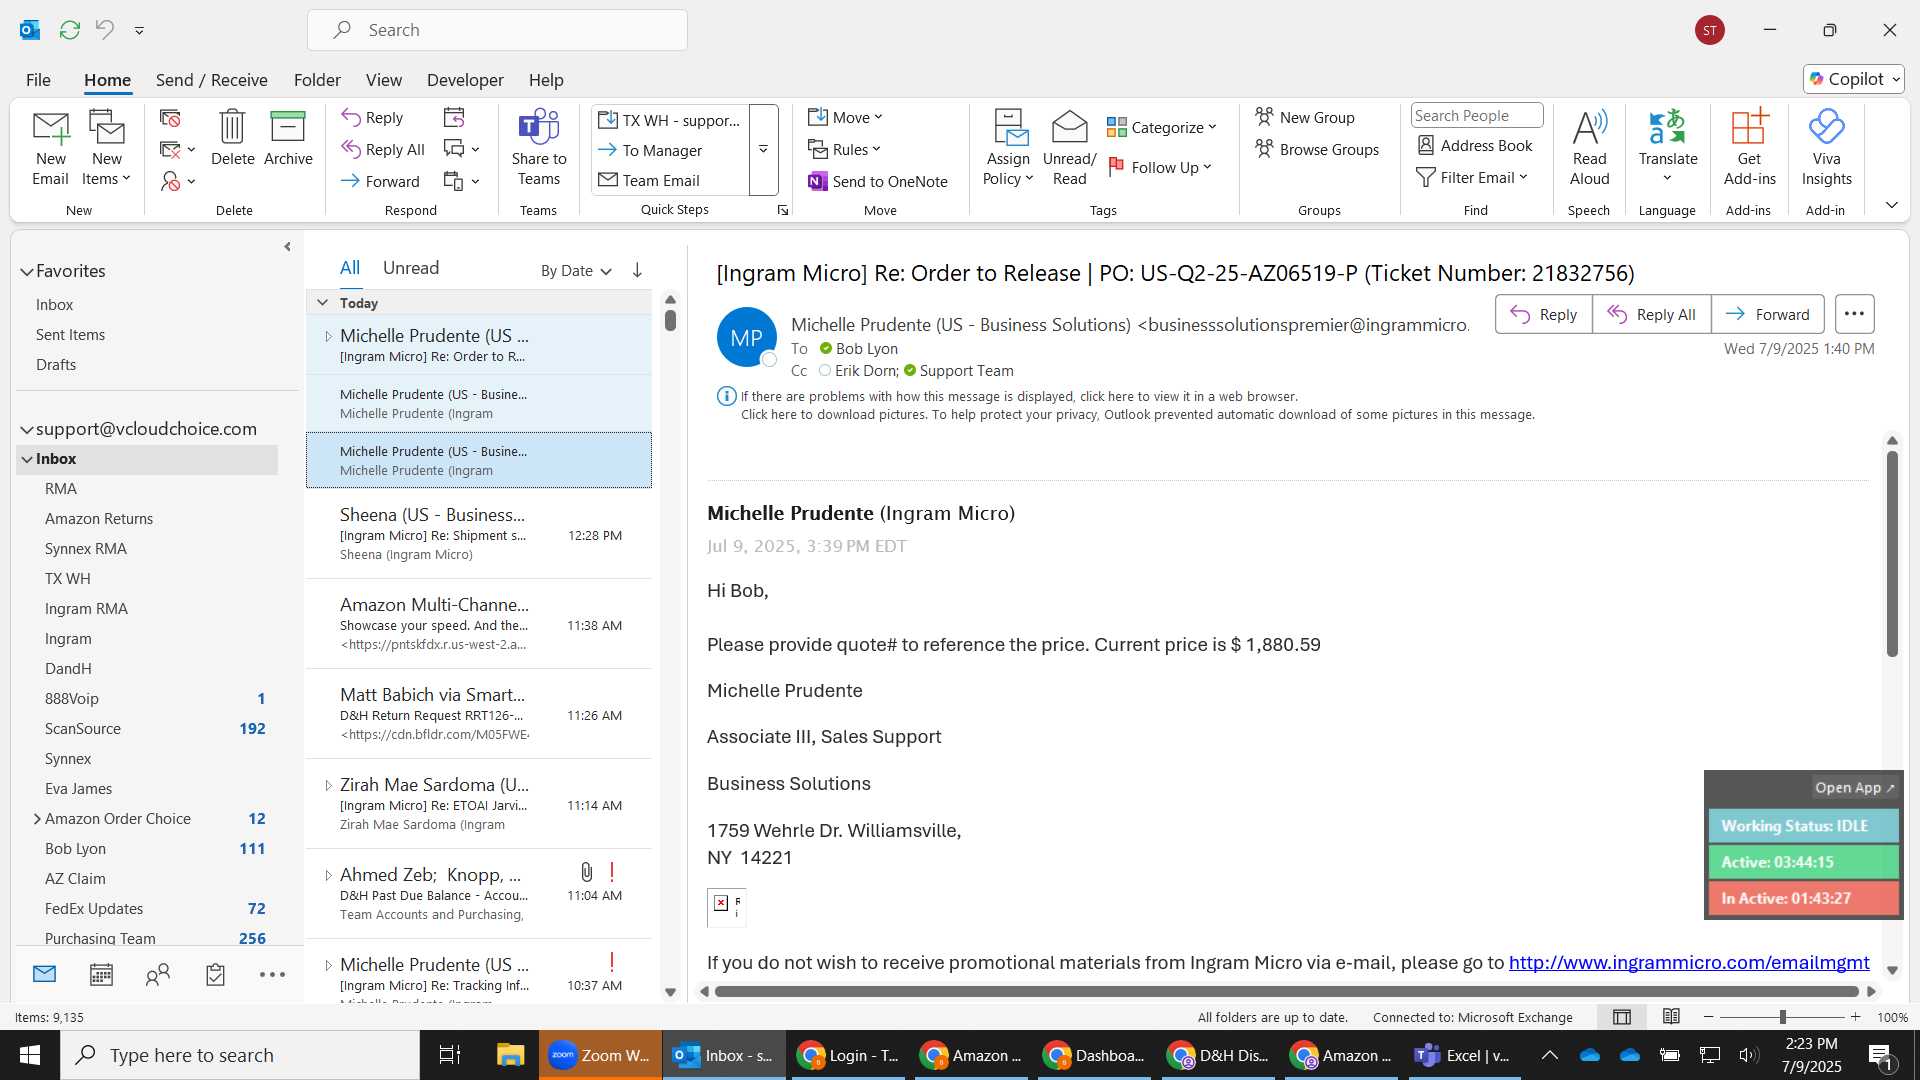Open Viva Insights add-in

pyautogui.click(x=1826, y=148)
